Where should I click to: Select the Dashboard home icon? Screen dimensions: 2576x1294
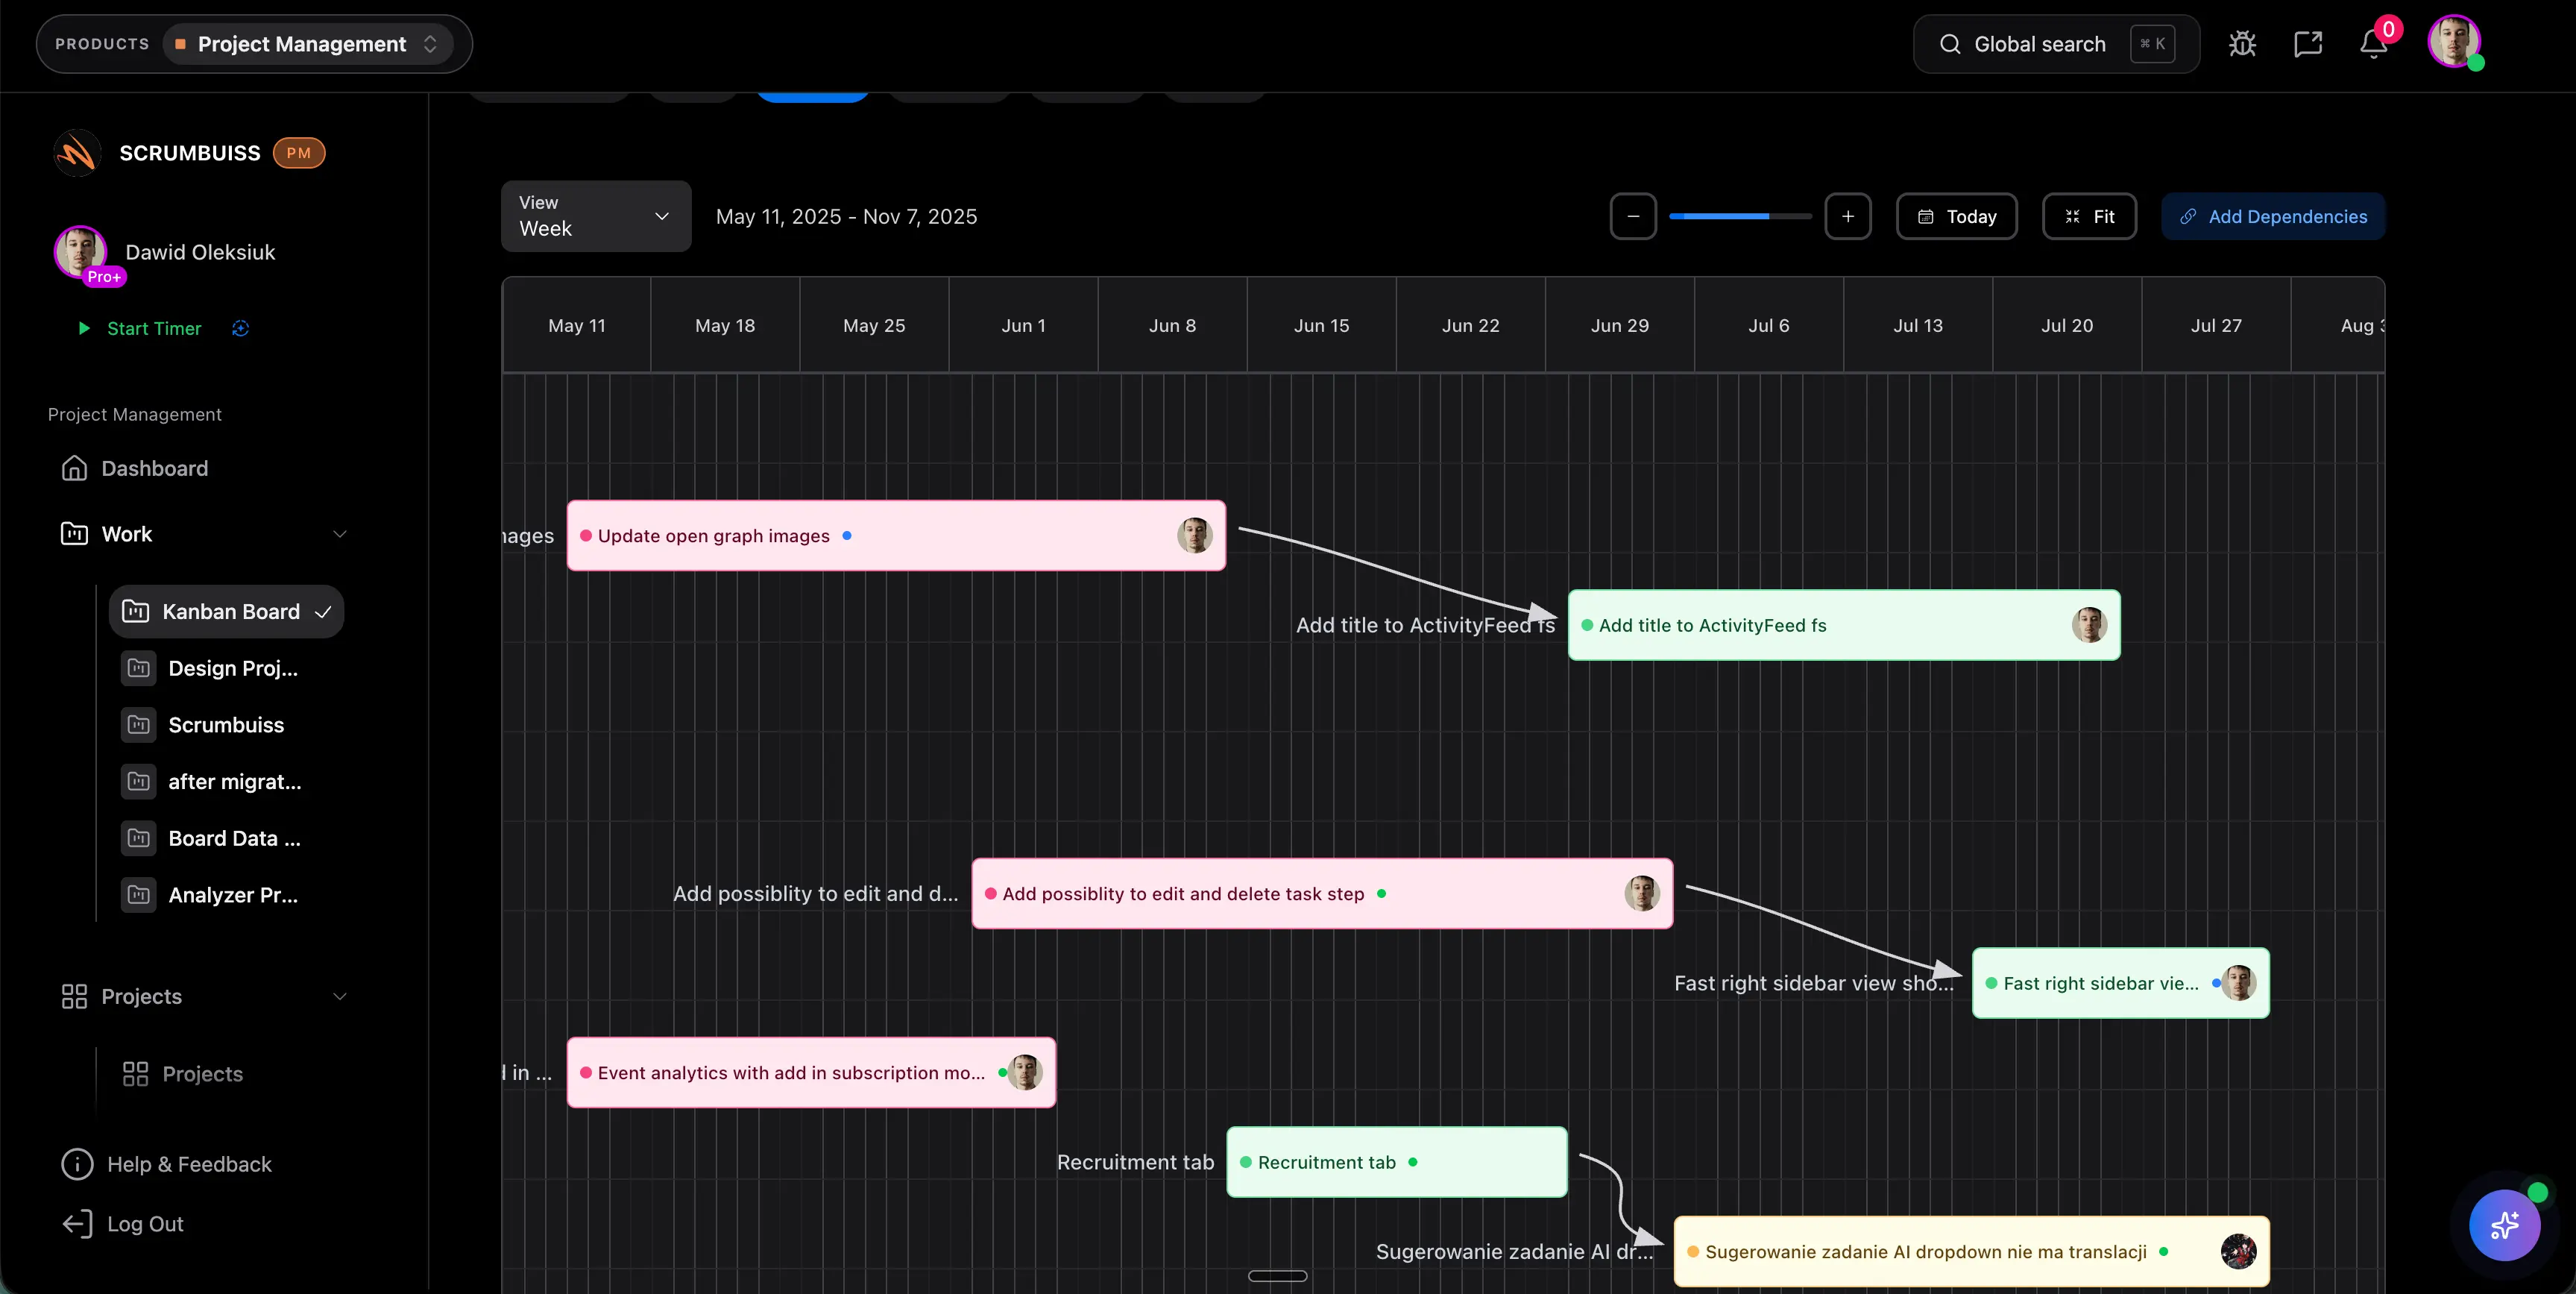click(76, 468)
